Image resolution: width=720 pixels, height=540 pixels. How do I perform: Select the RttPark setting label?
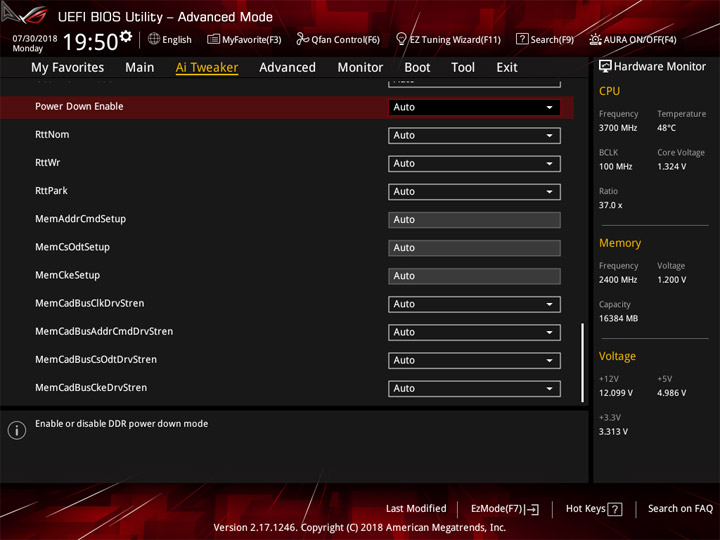[x=51, y=191]
